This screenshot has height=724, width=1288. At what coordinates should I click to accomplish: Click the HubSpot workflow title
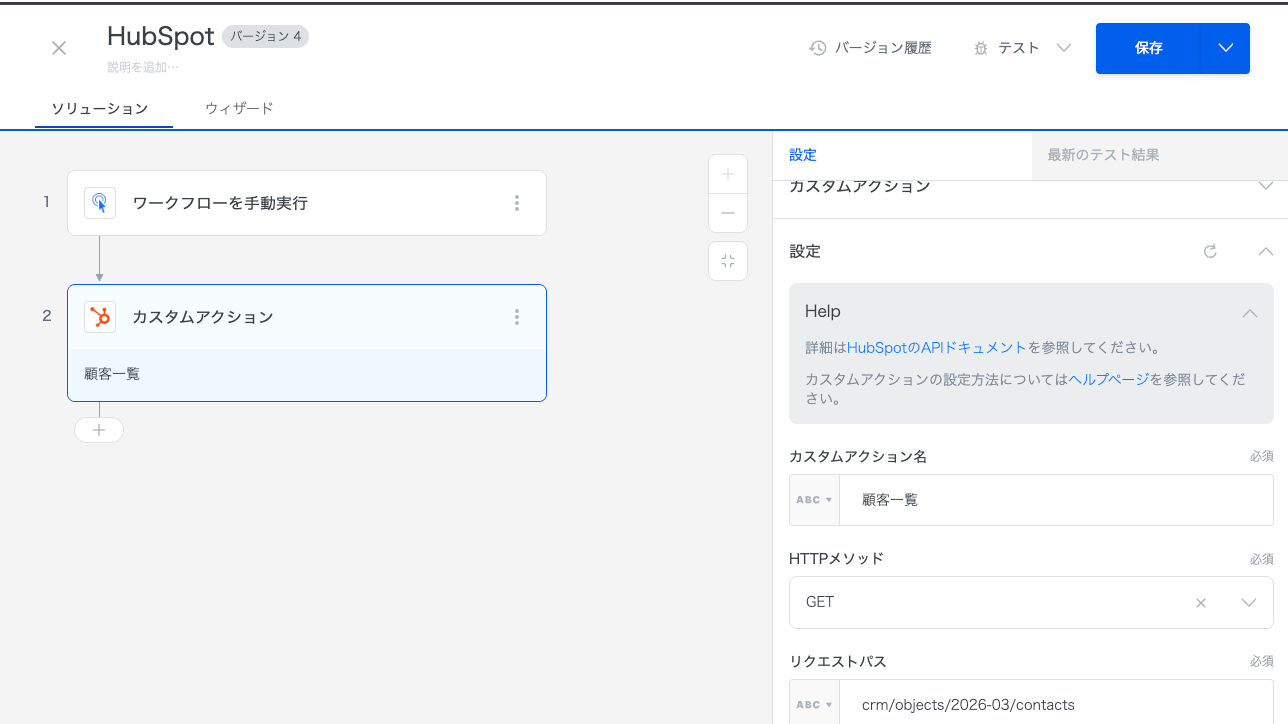(x=161, y=36)
